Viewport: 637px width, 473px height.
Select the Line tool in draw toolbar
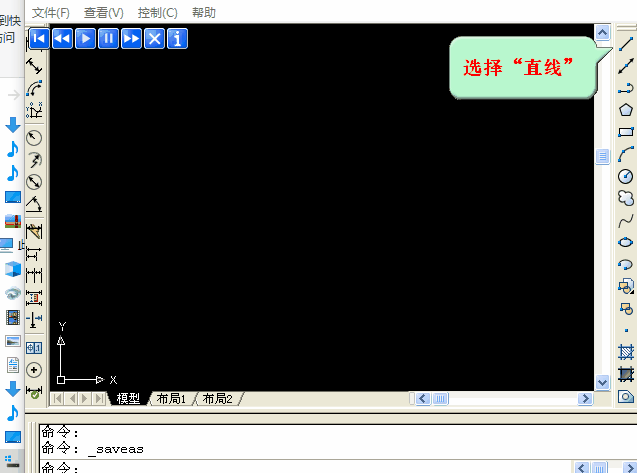tap(626, 44)
